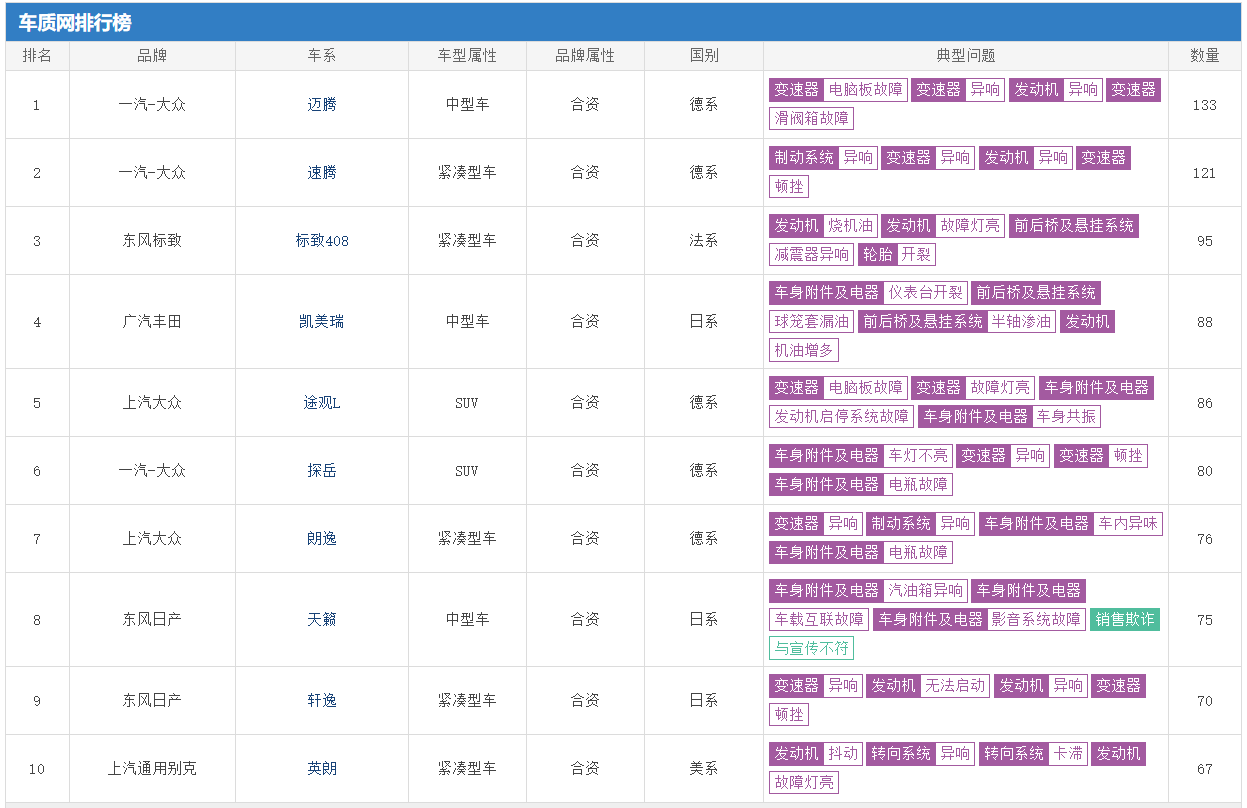Click the 途观L series link
The height and width of the screenshot is (808, 1247).
click(321, 403)
